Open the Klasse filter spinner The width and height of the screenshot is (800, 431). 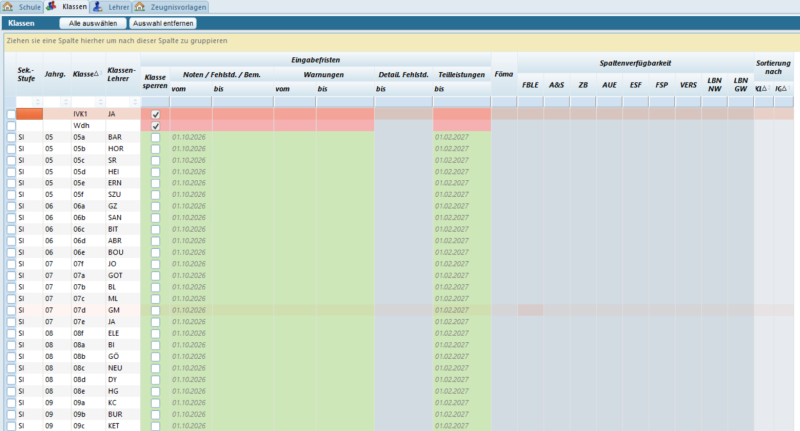[x=100, y=102]
